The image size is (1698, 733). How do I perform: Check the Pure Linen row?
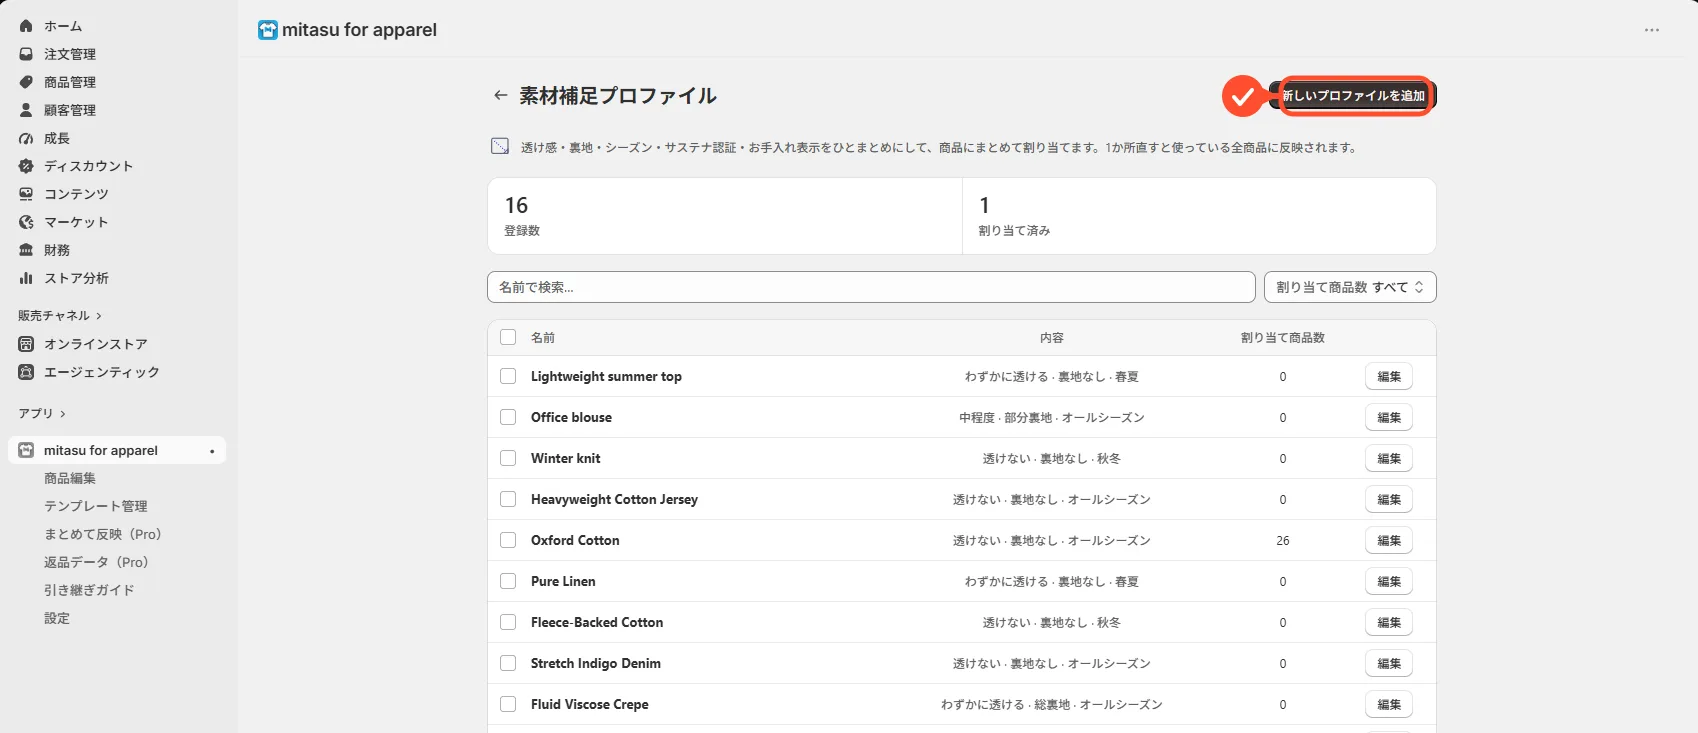click(x=508, y=581)
